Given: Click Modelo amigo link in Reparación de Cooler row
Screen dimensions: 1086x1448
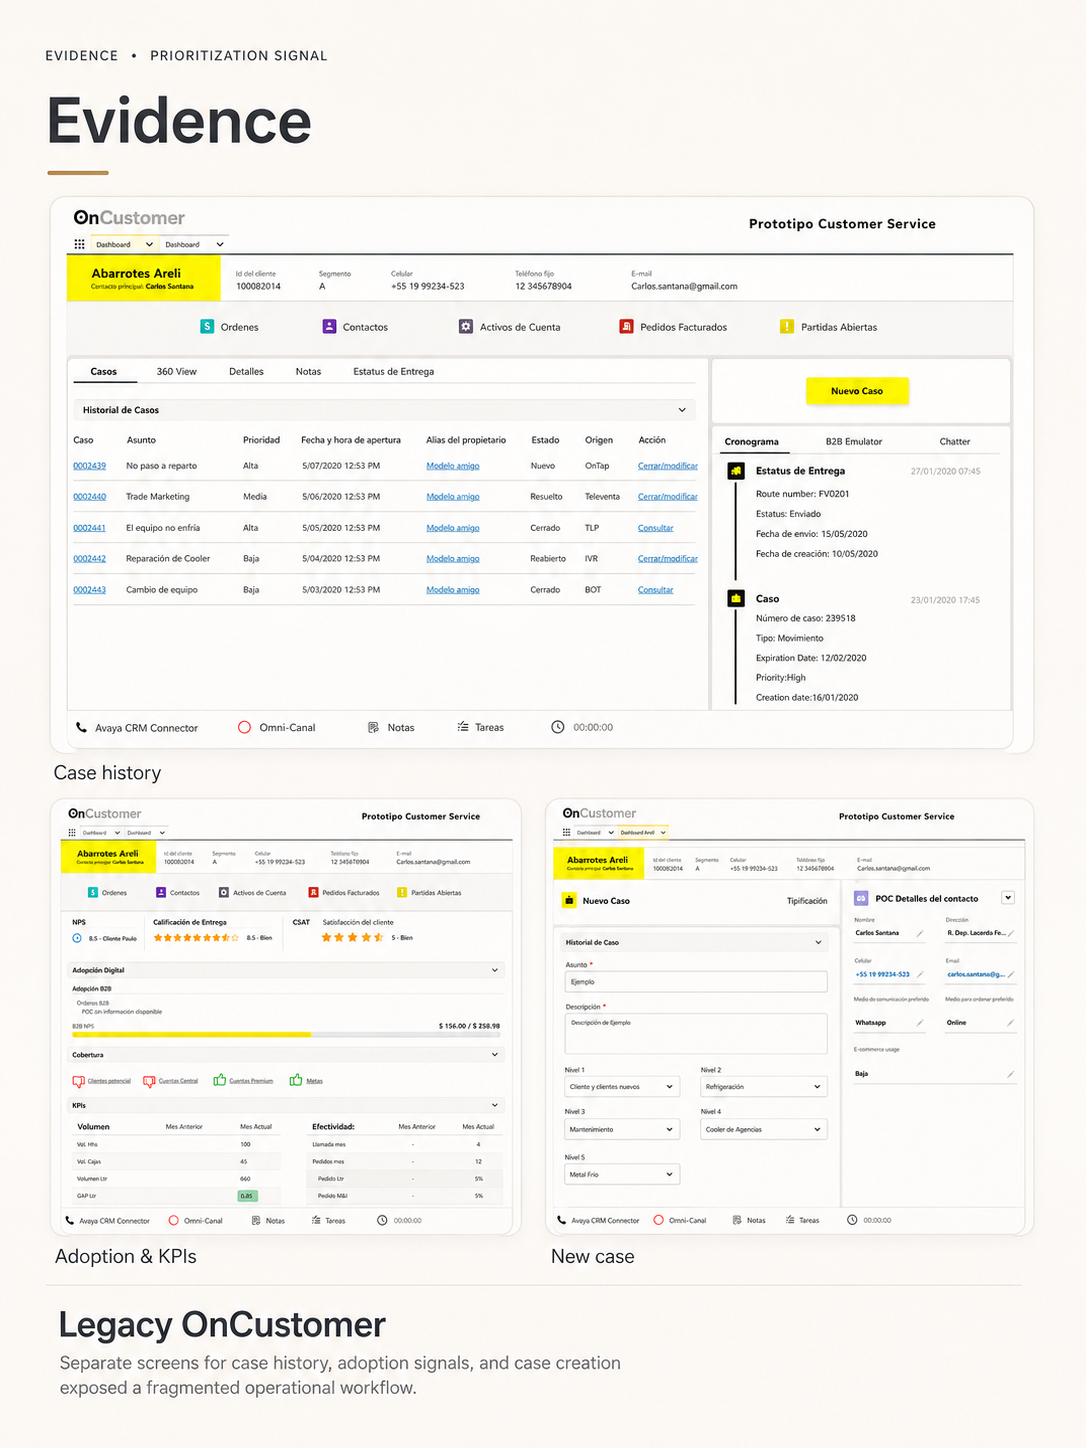Looking at the screenshot, I should (x=453, y=559).
